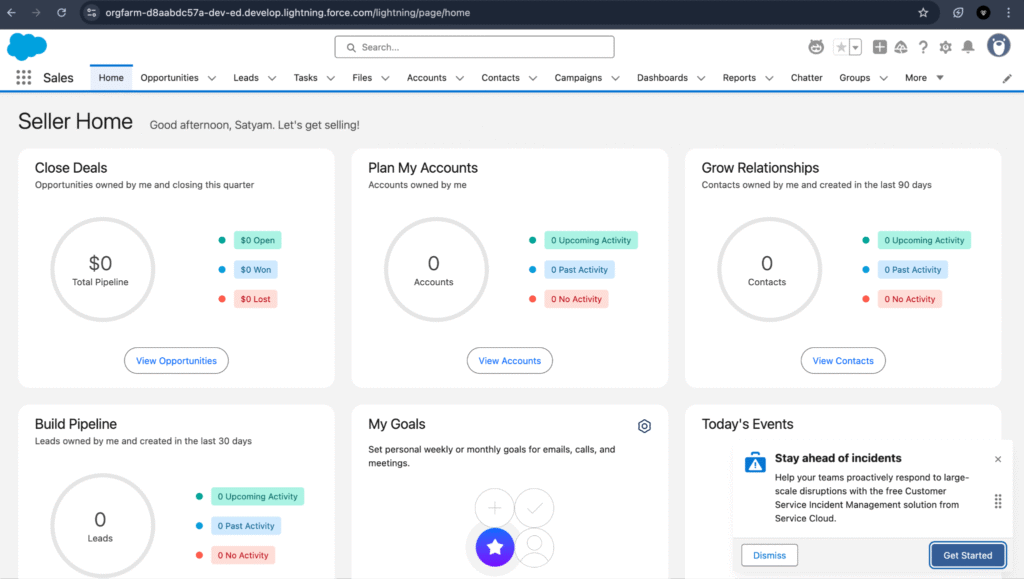Open Help with the question mark icon
The width and height of the screenshot is (1024, 579).
click(x=923, y=46)
